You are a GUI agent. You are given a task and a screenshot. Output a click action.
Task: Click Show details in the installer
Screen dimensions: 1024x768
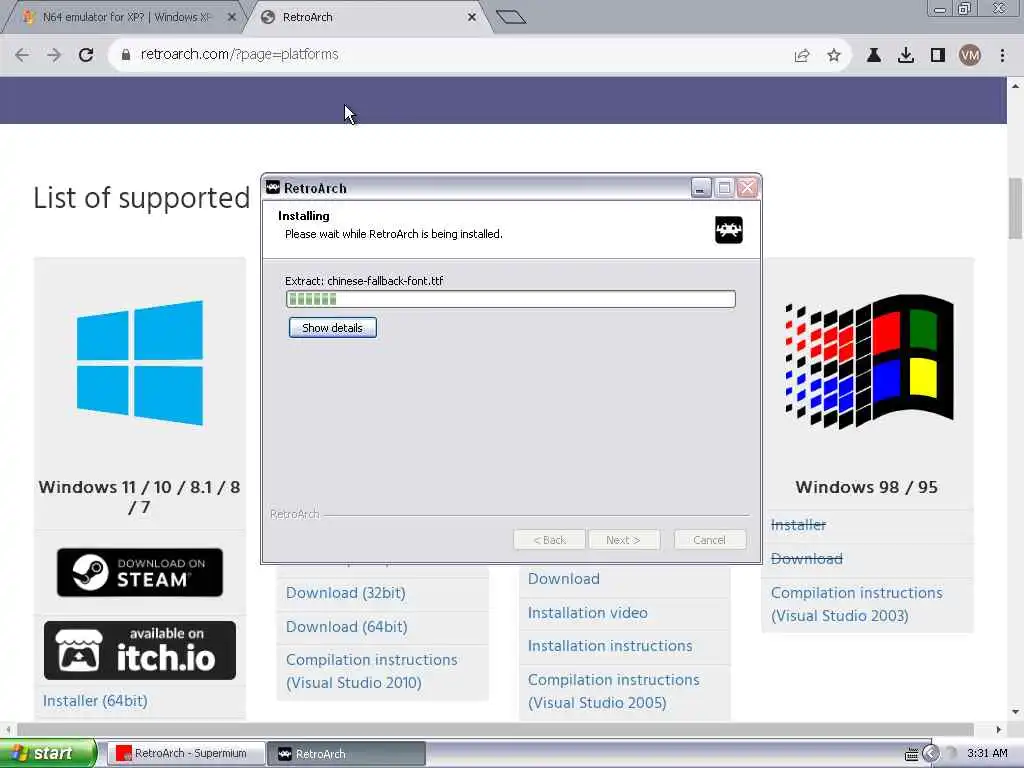[332, 328]
